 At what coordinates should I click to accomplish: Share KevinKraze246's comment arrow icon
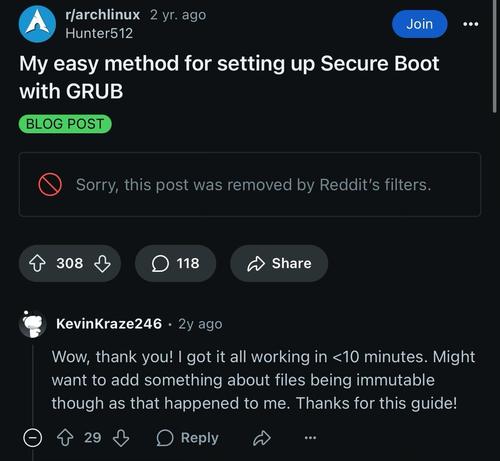(x=262, y=438)
